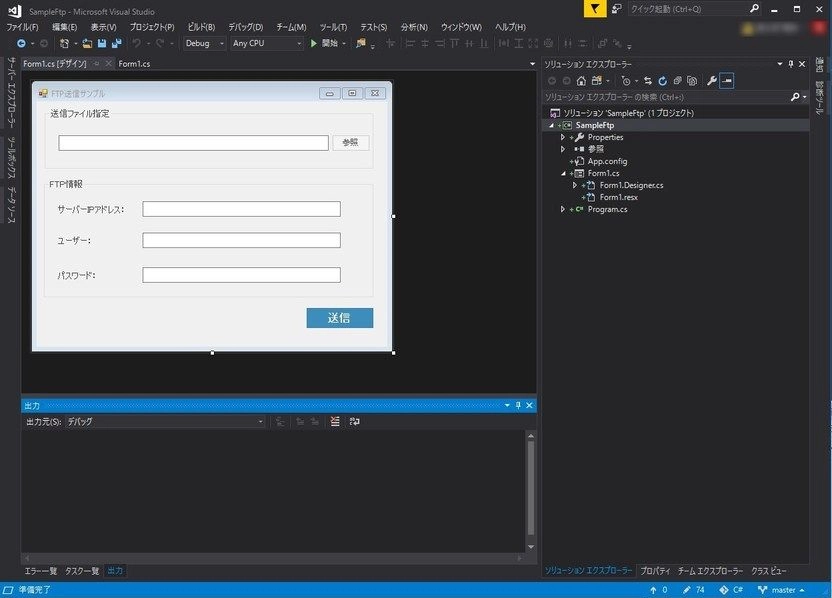Screen dimensions: 832x598
Task: Collapse the Form1.cs tree node
Action: (x=563, y=173)
